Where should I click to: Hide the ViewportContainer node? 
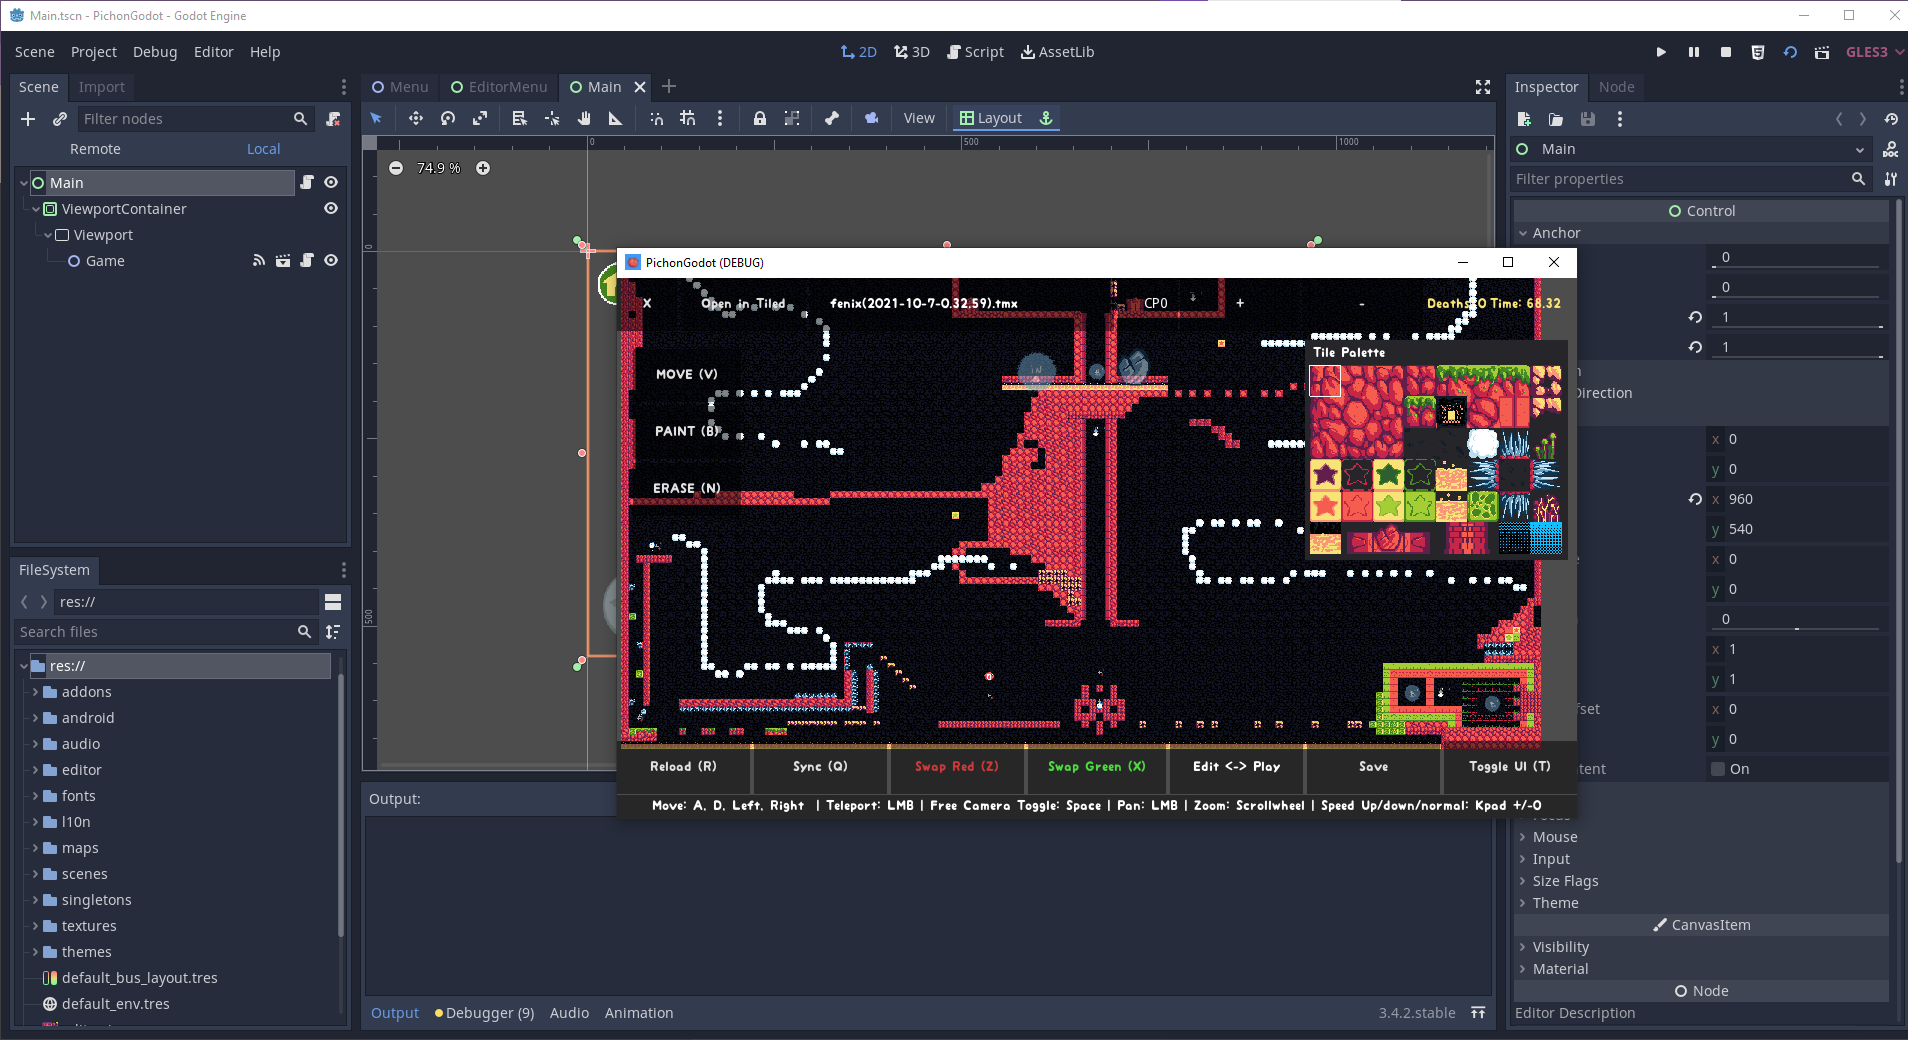click(331, 208)
